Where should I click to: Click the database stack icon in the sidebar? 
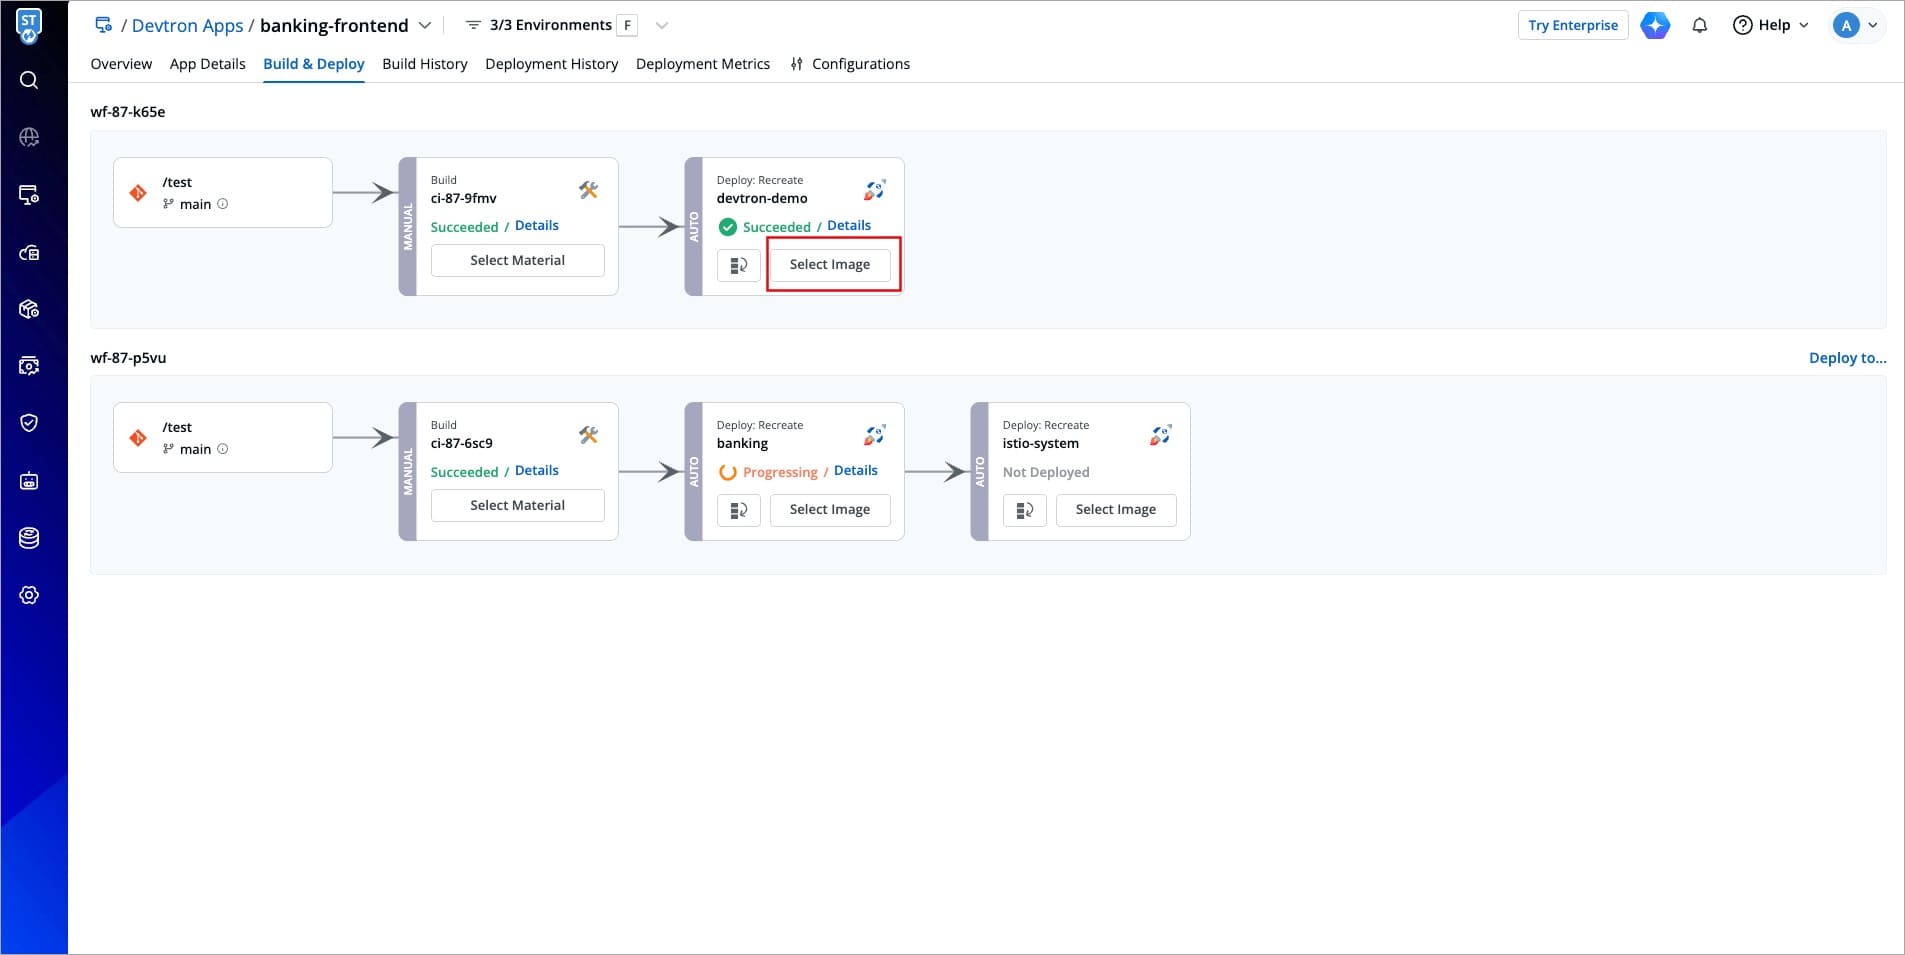pos(29,538)
